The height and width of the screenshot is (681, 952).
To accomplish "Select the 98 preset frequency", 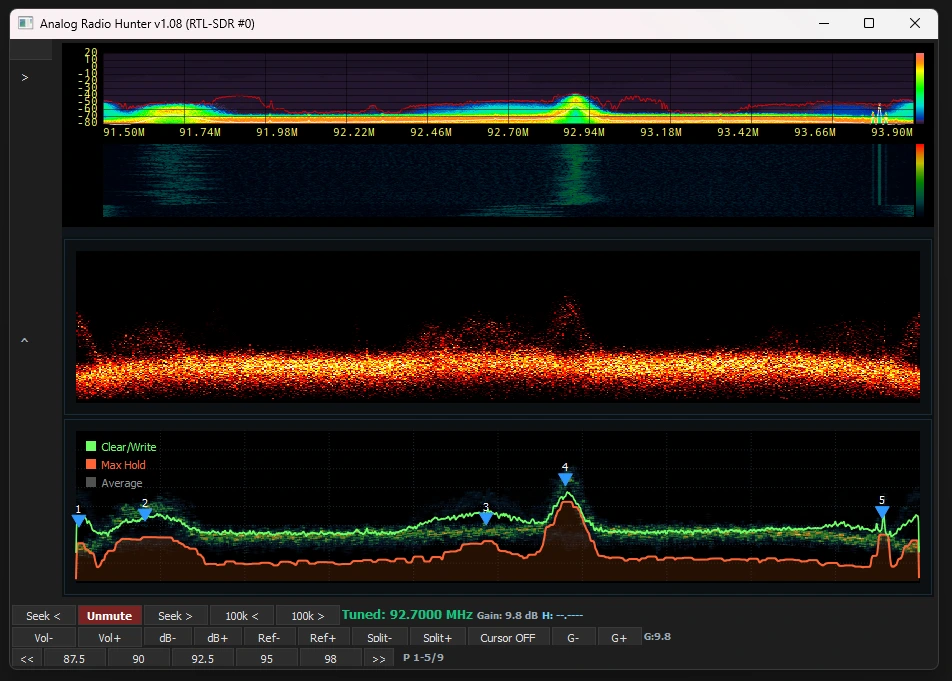I will [x=329, y=658].
